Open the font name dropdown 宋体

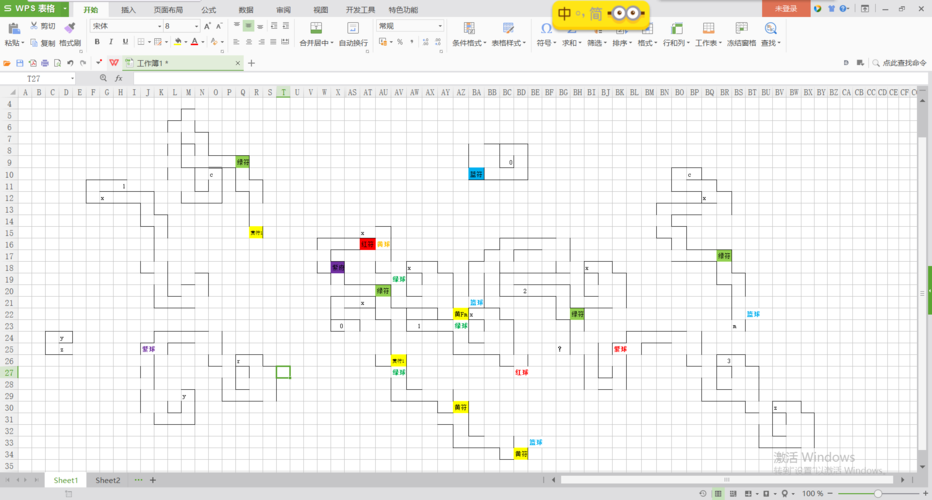[x=157, y=26]
